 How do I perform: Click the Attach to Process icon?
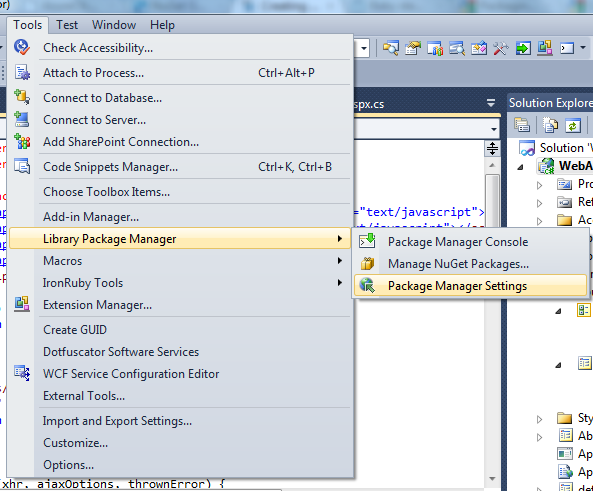22,72
